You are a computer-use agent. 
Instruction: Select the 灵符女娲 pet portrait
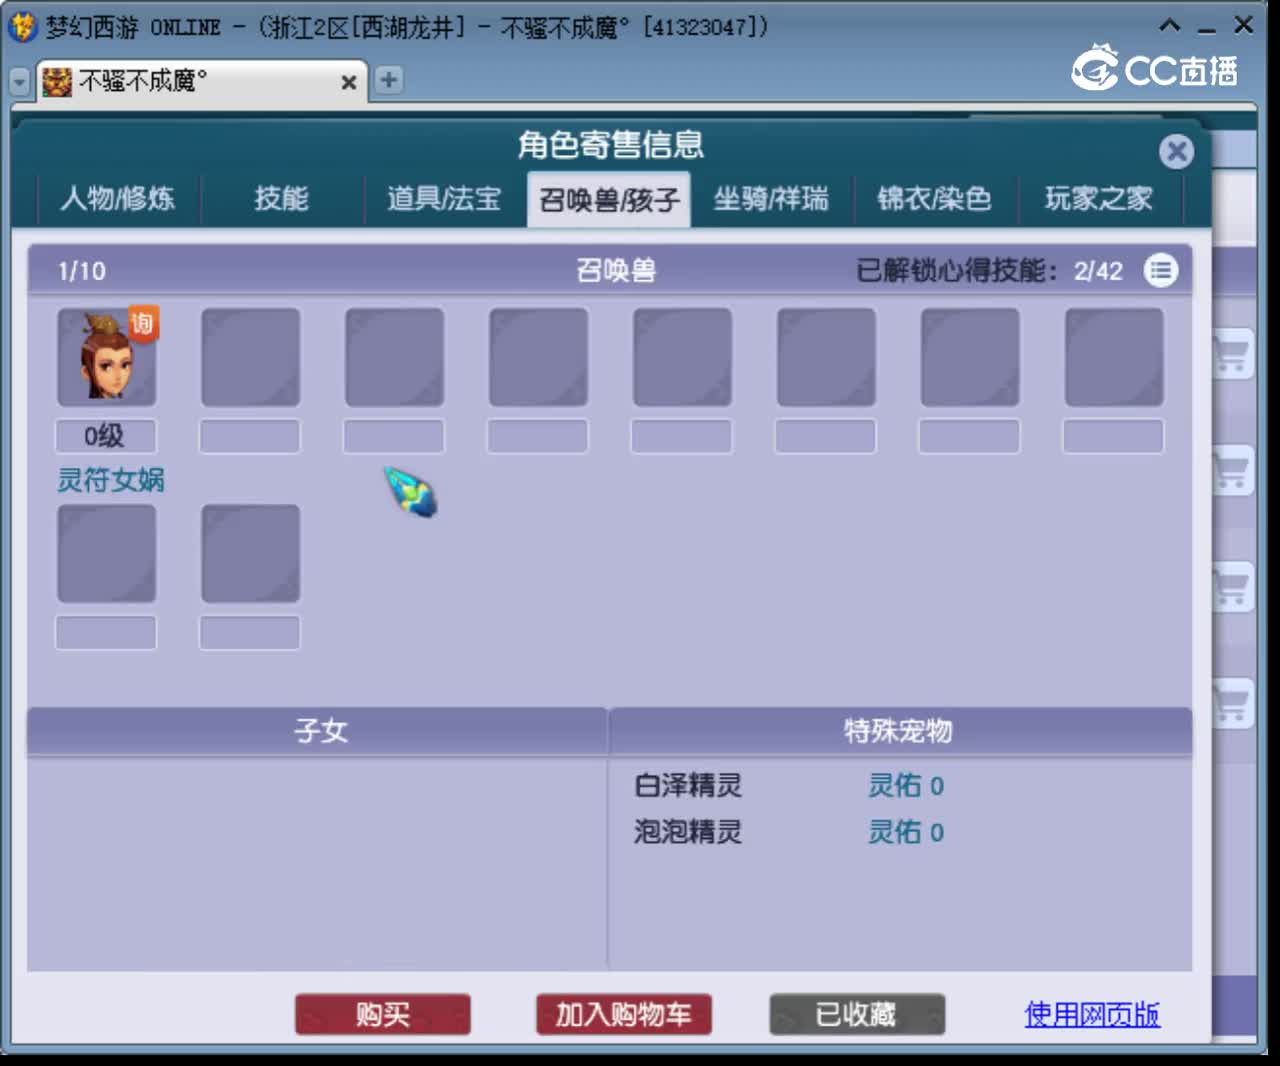coord(106,357)
